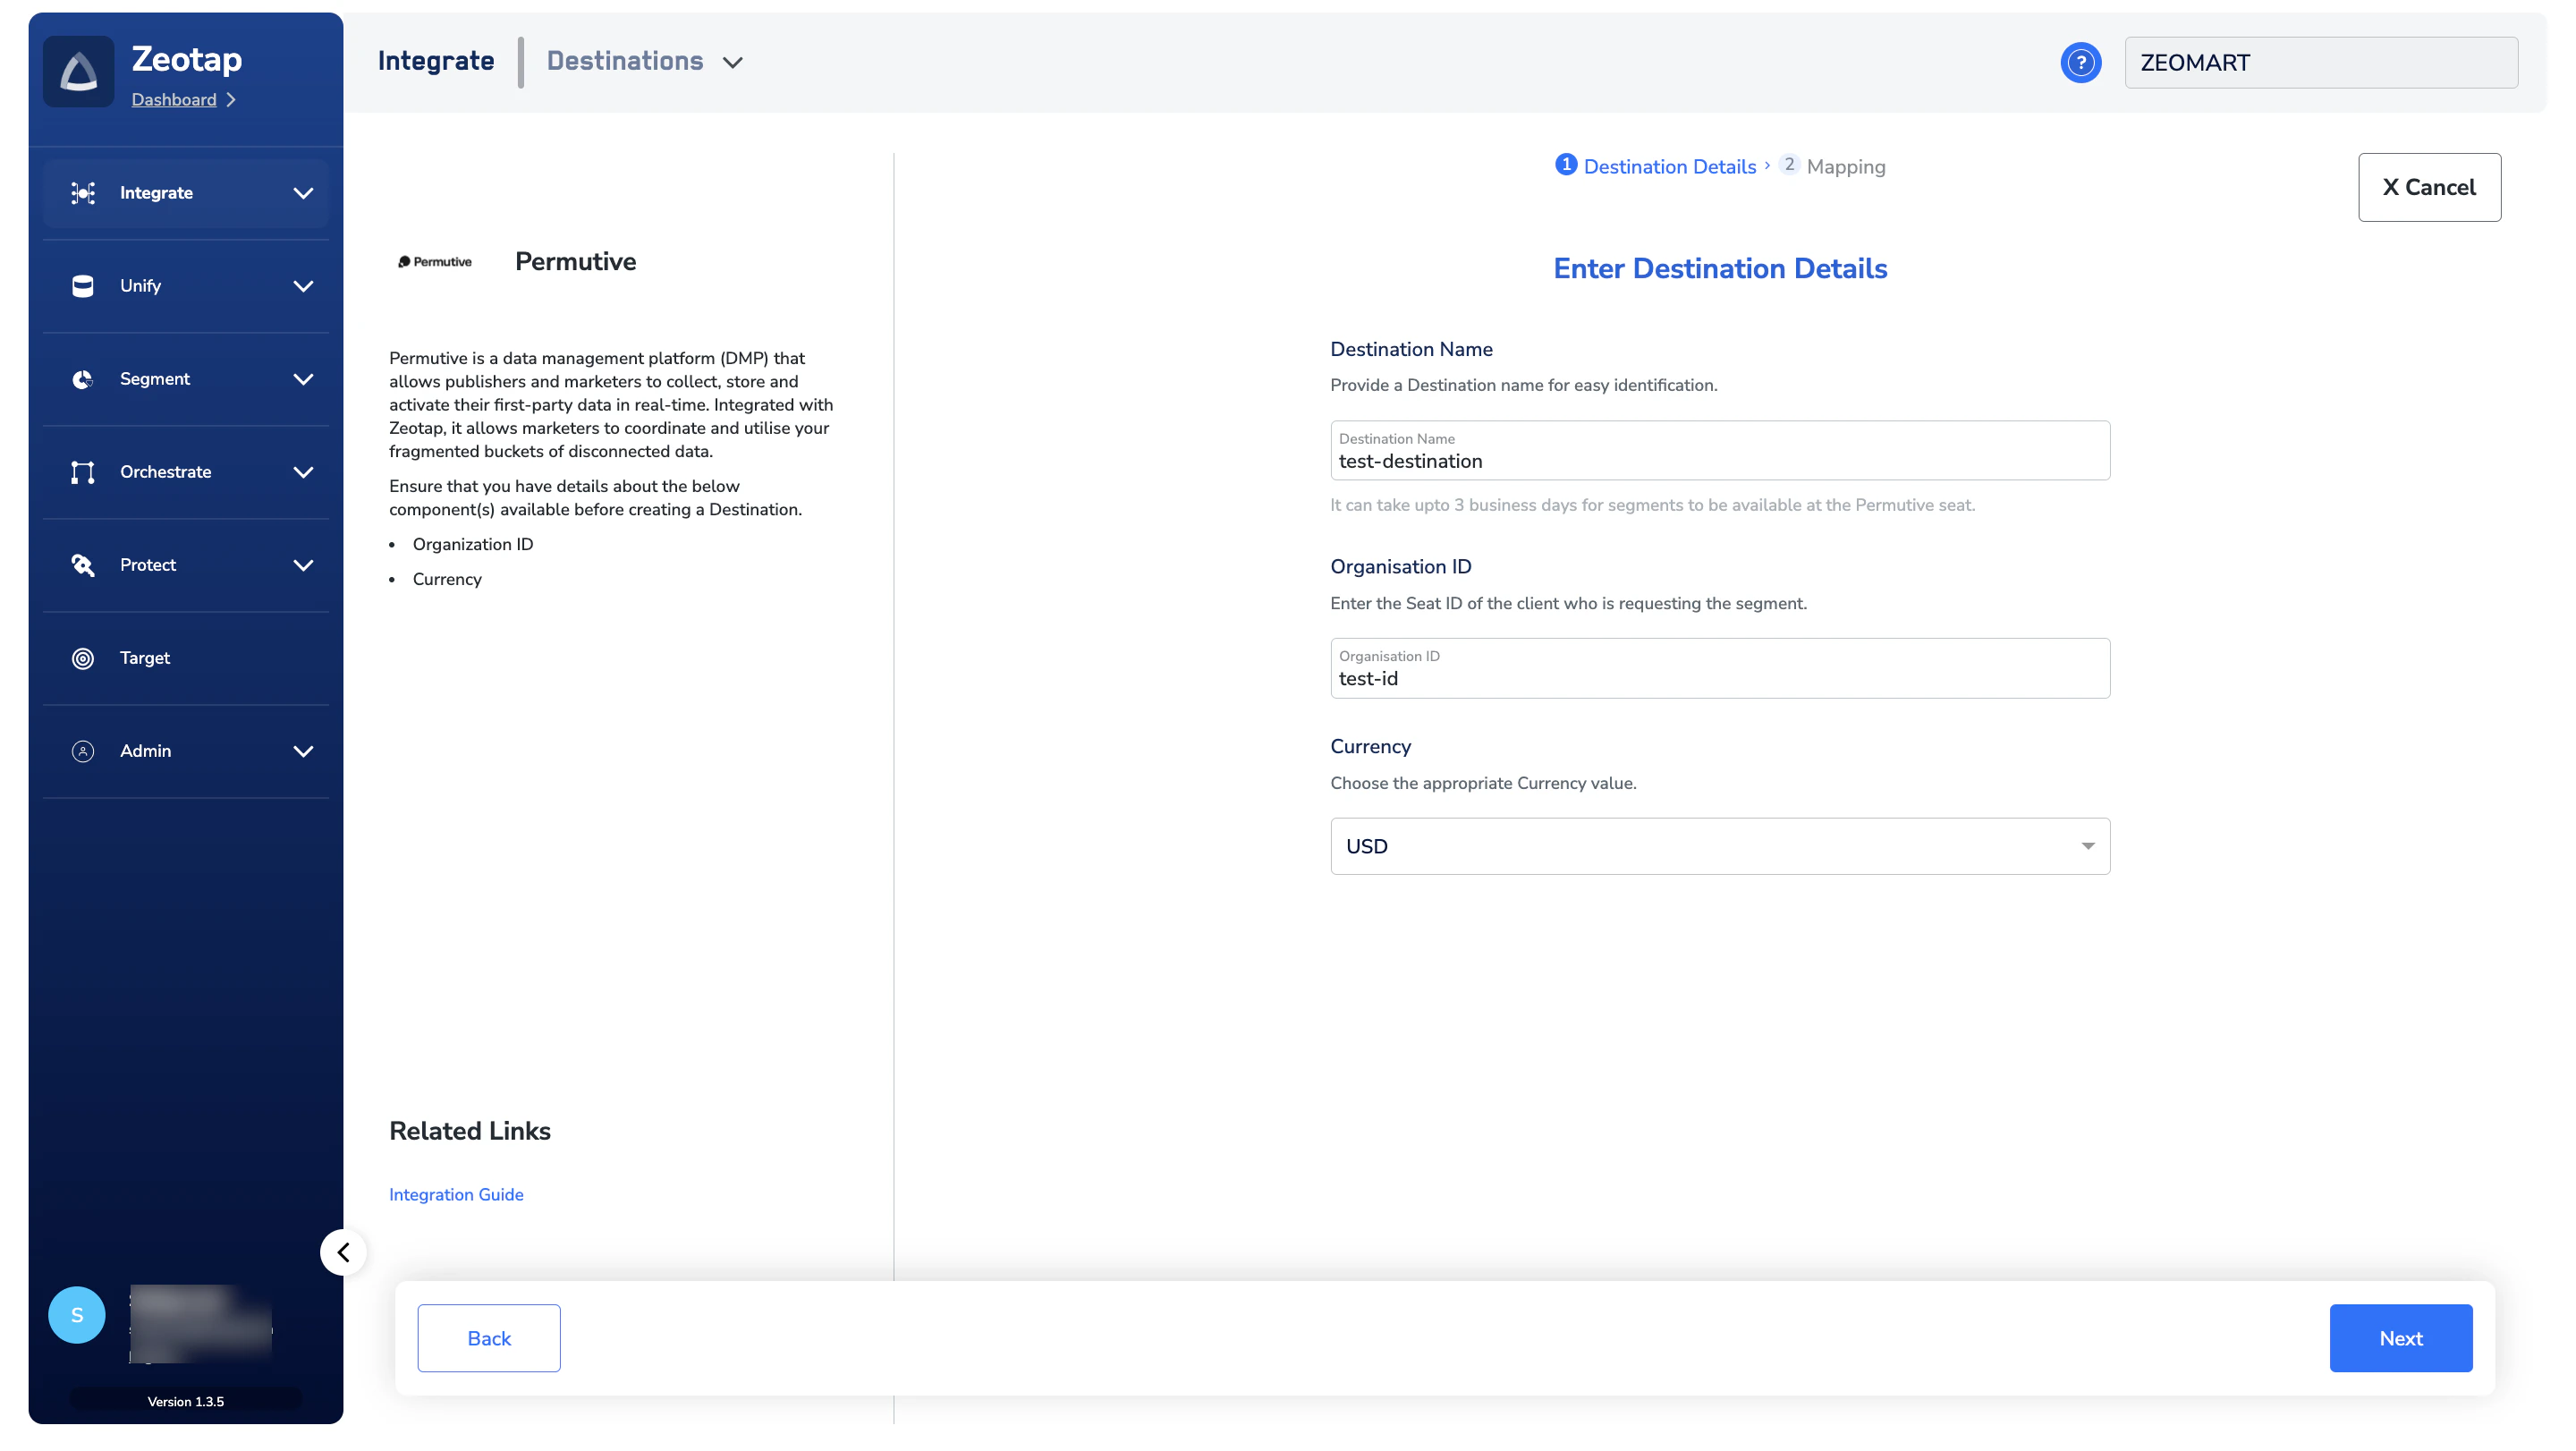The height and width of the screenshot is (1451, 2576).
Task: Click the Protect sidebar icon
Action: (x=83, y=565)
